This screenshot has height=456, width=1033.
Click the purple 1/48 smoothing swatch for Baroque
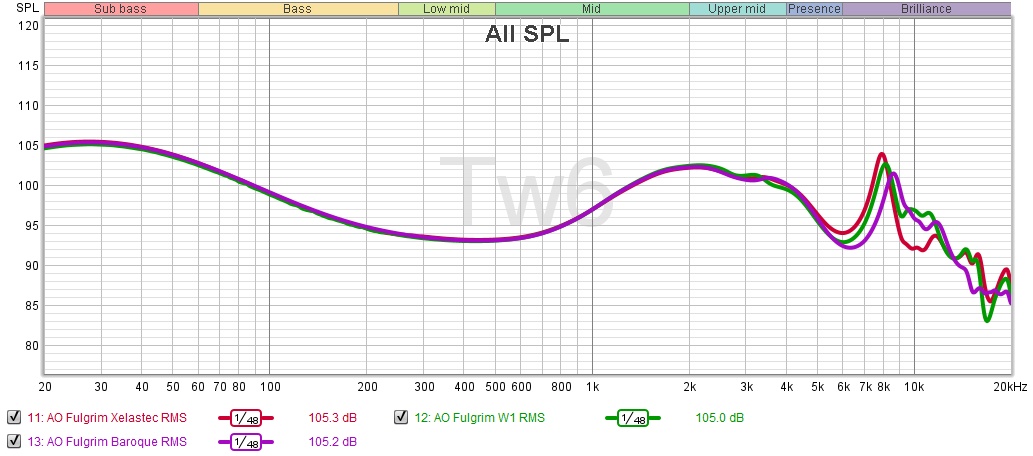click(x=246, y=441)
